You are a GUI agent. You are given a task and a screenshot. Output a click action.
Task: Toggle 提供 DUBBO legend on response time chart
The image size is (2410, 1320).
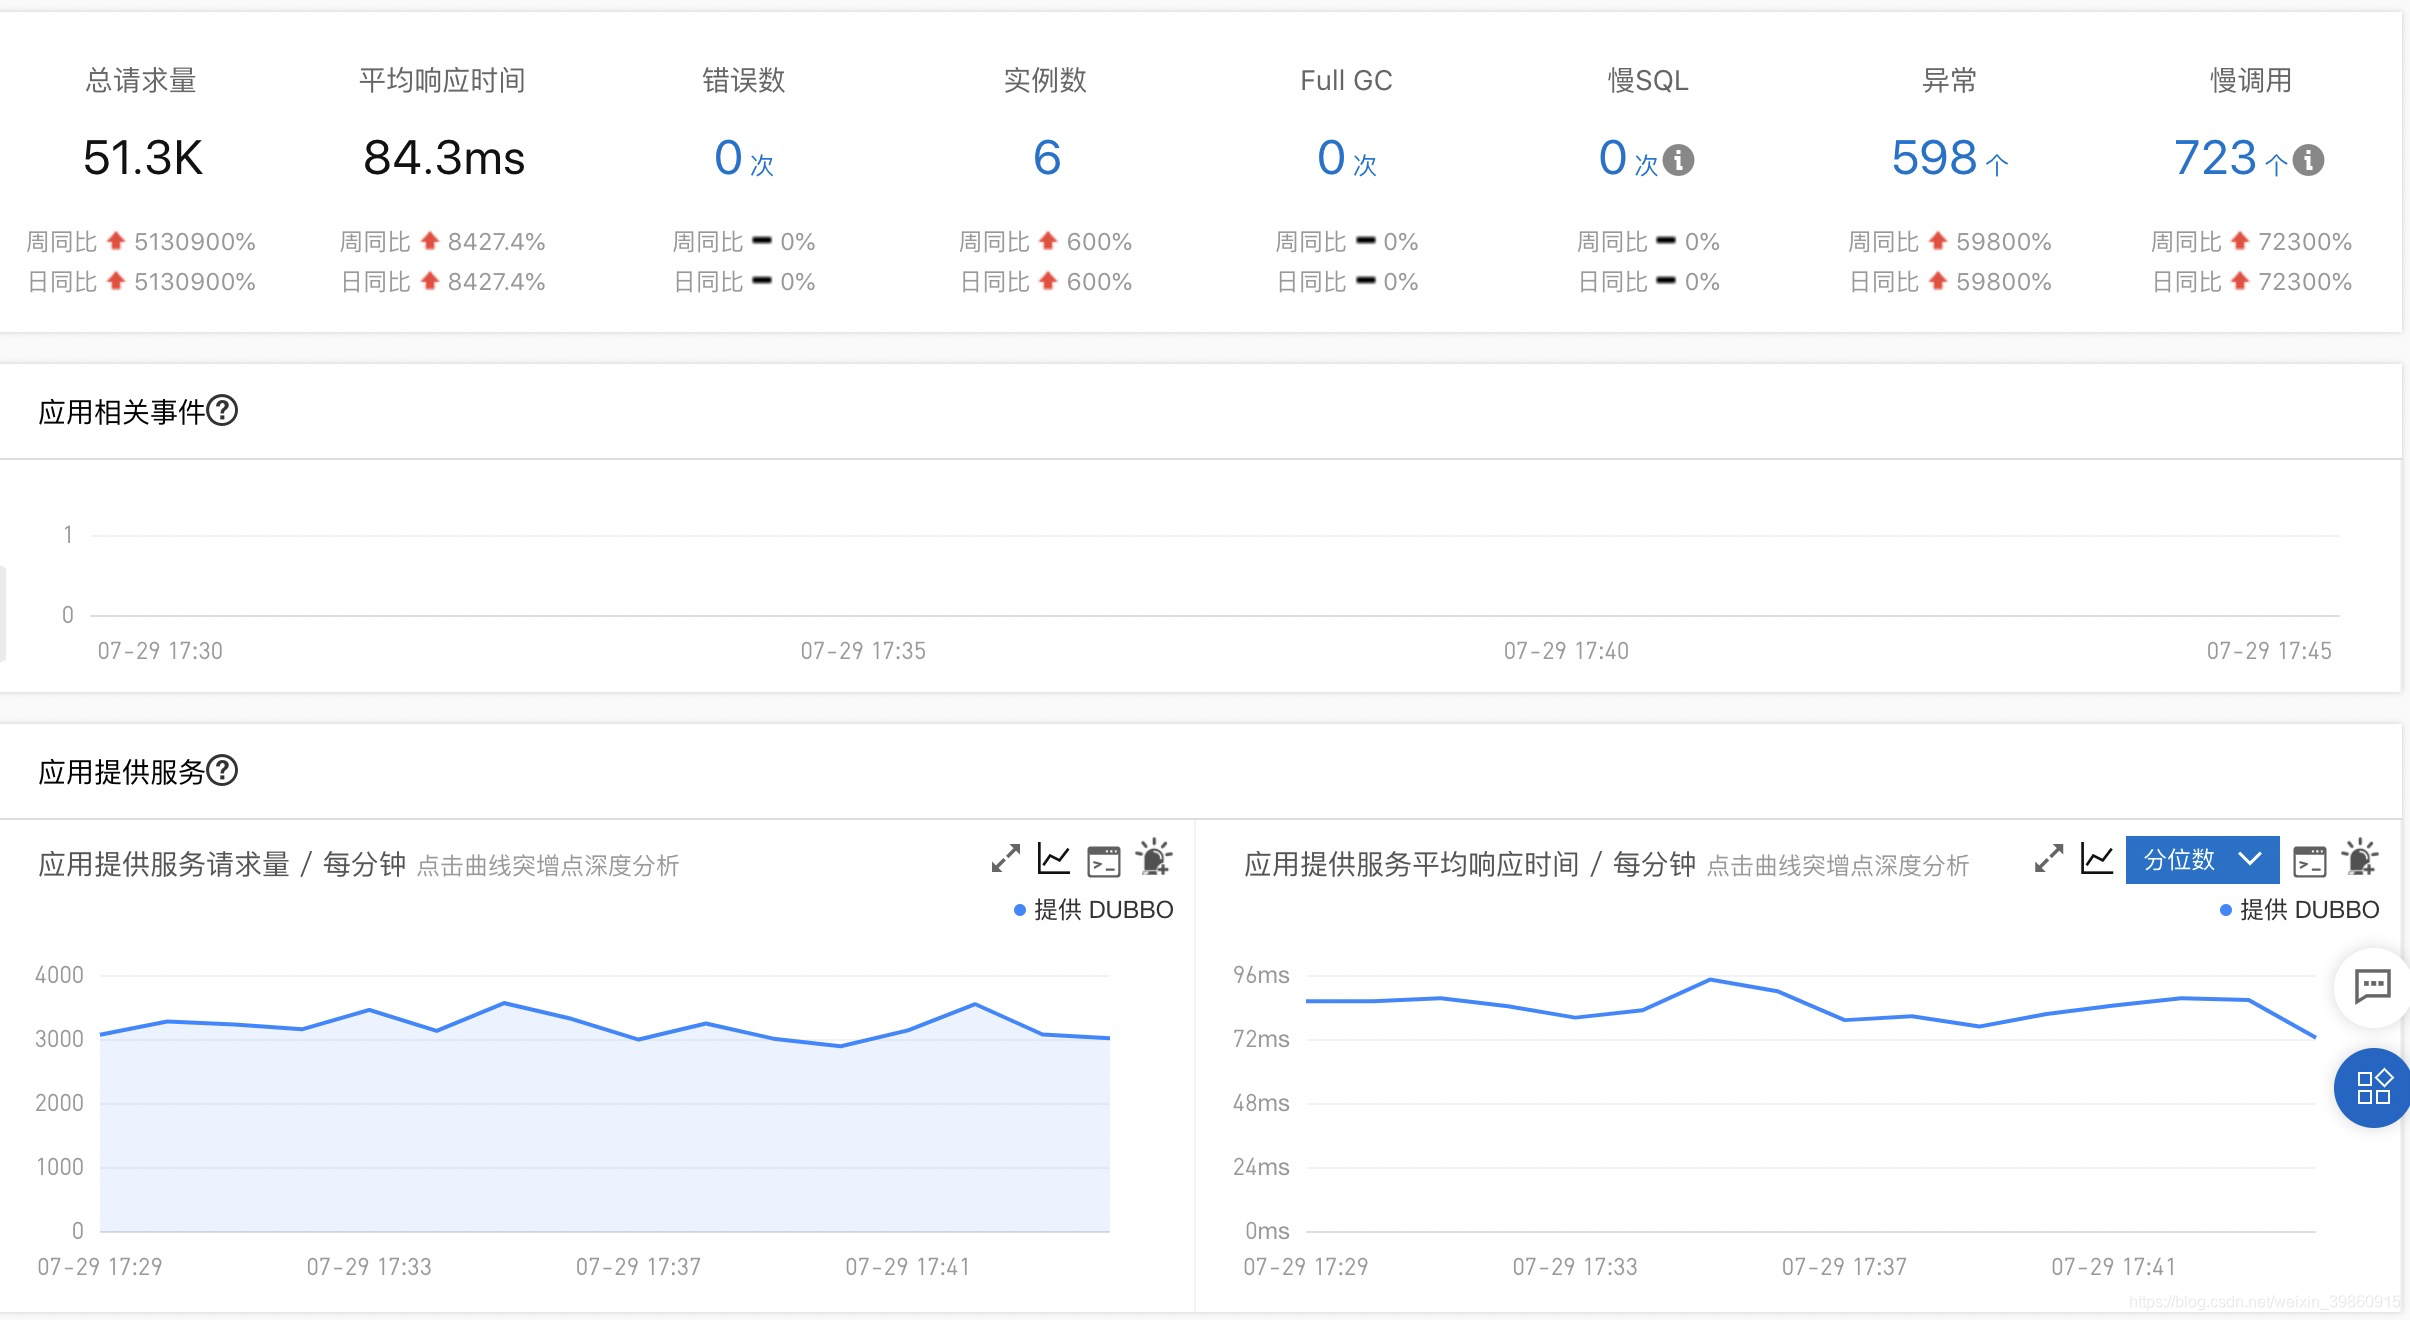[2300, 910]
